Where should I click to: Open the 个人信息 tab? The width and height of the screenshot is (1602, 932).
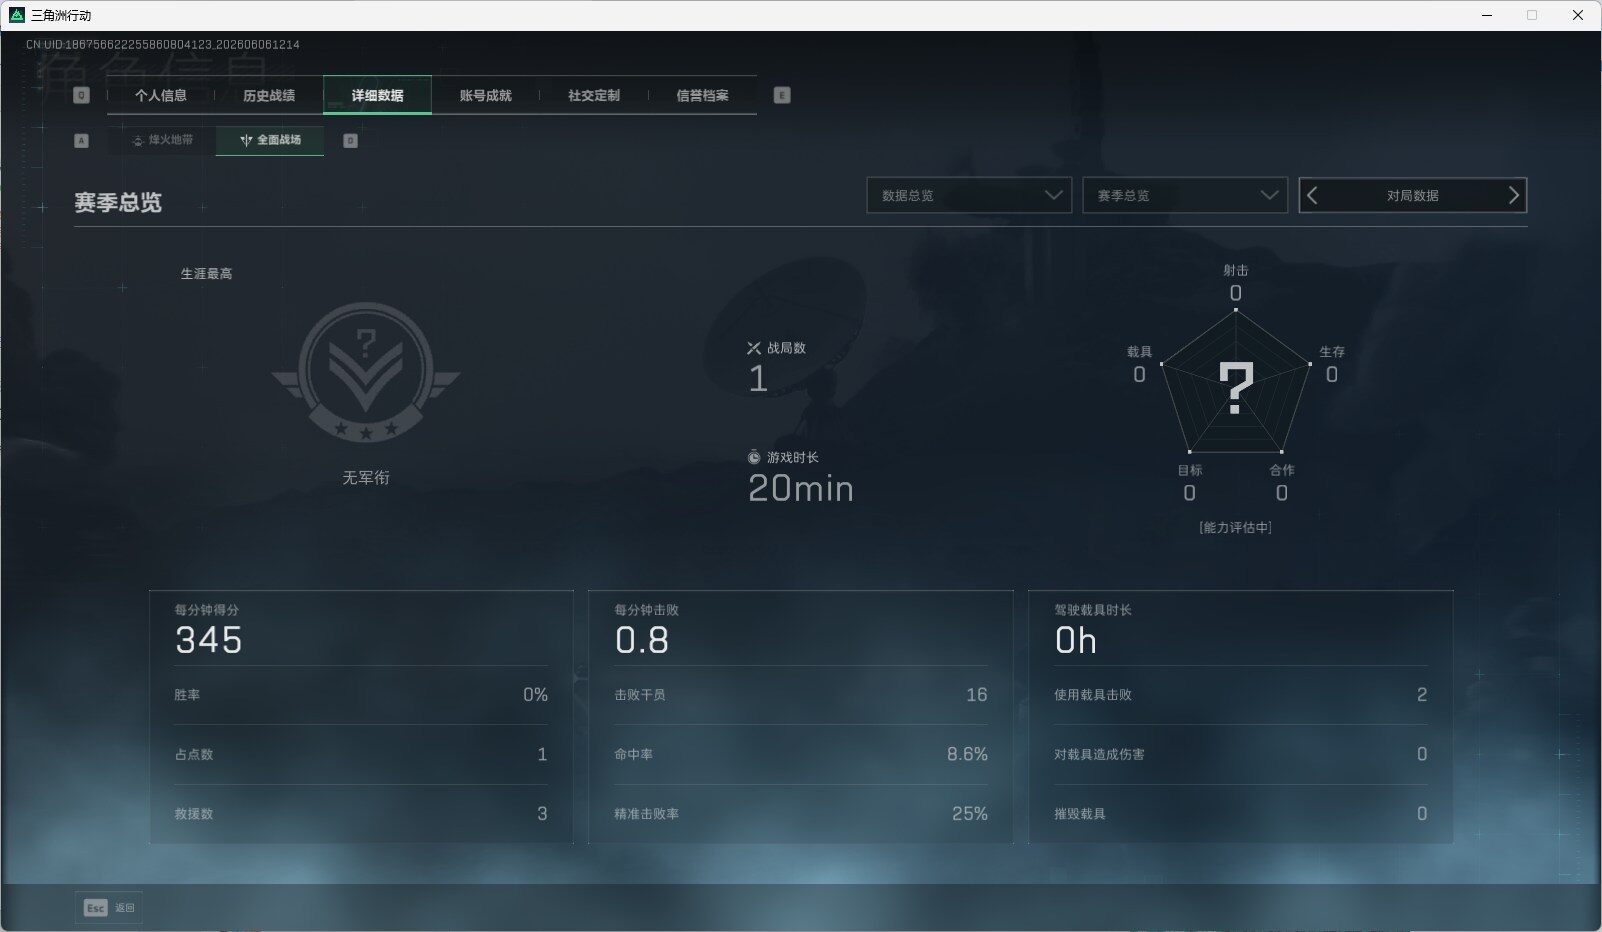pyautogui.click(x=161, y=95)
